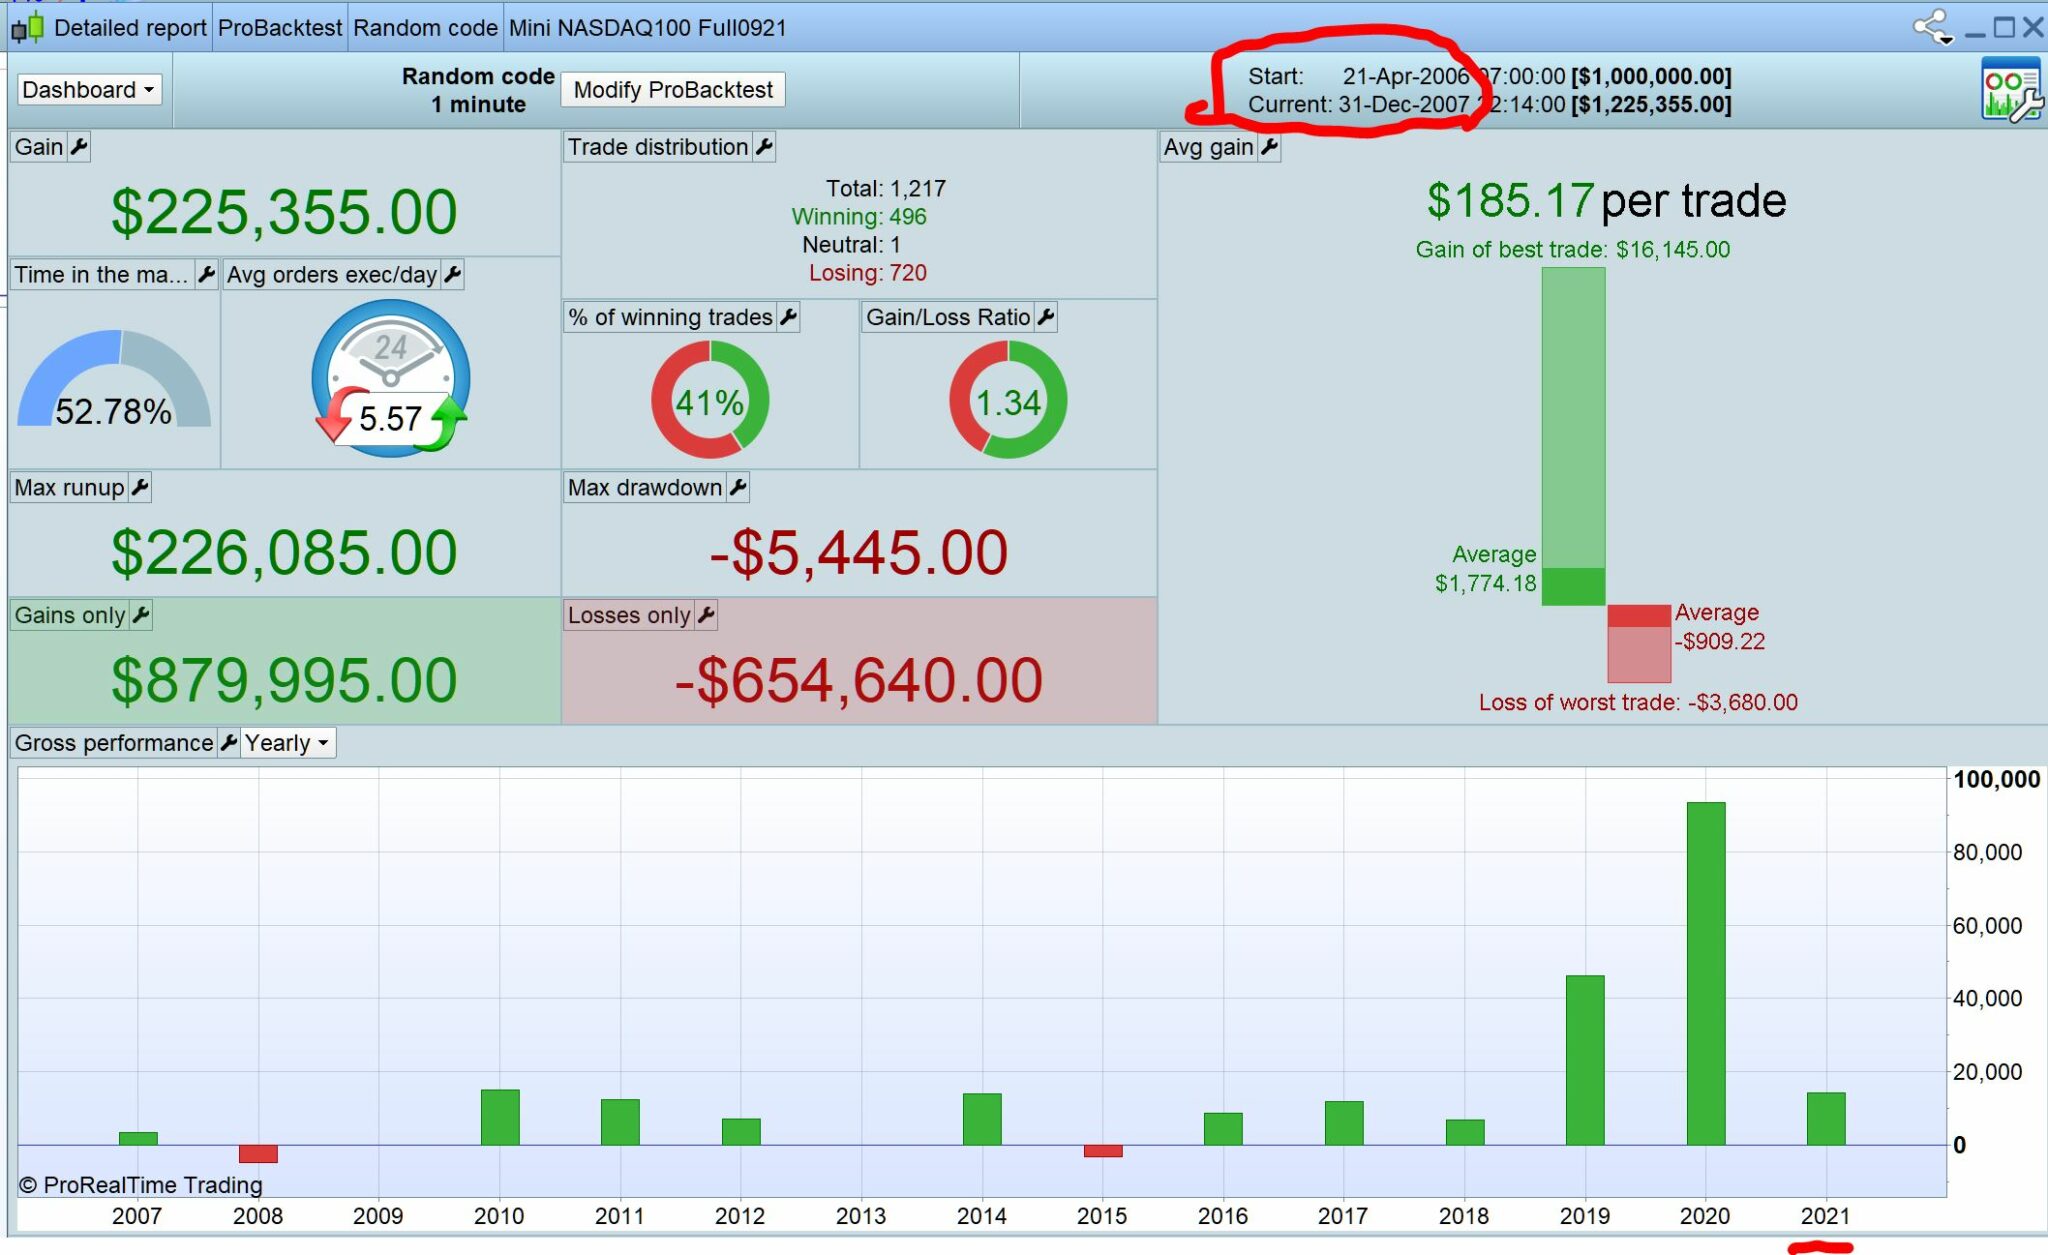Image resolution: width=2048 pixels, height=1255 pixels.
Task: Expand the Yearly period dropdown
Action: (287, 743)
